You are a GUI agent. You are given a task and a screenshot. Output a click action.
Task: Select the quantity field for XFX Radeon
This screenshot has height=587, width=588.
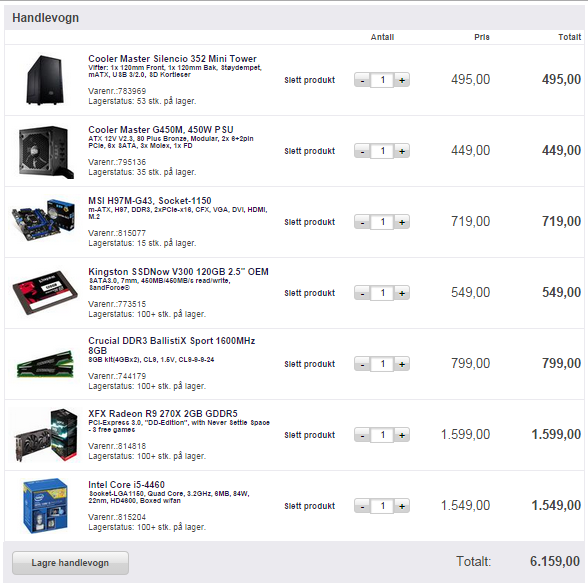(382, 435)
